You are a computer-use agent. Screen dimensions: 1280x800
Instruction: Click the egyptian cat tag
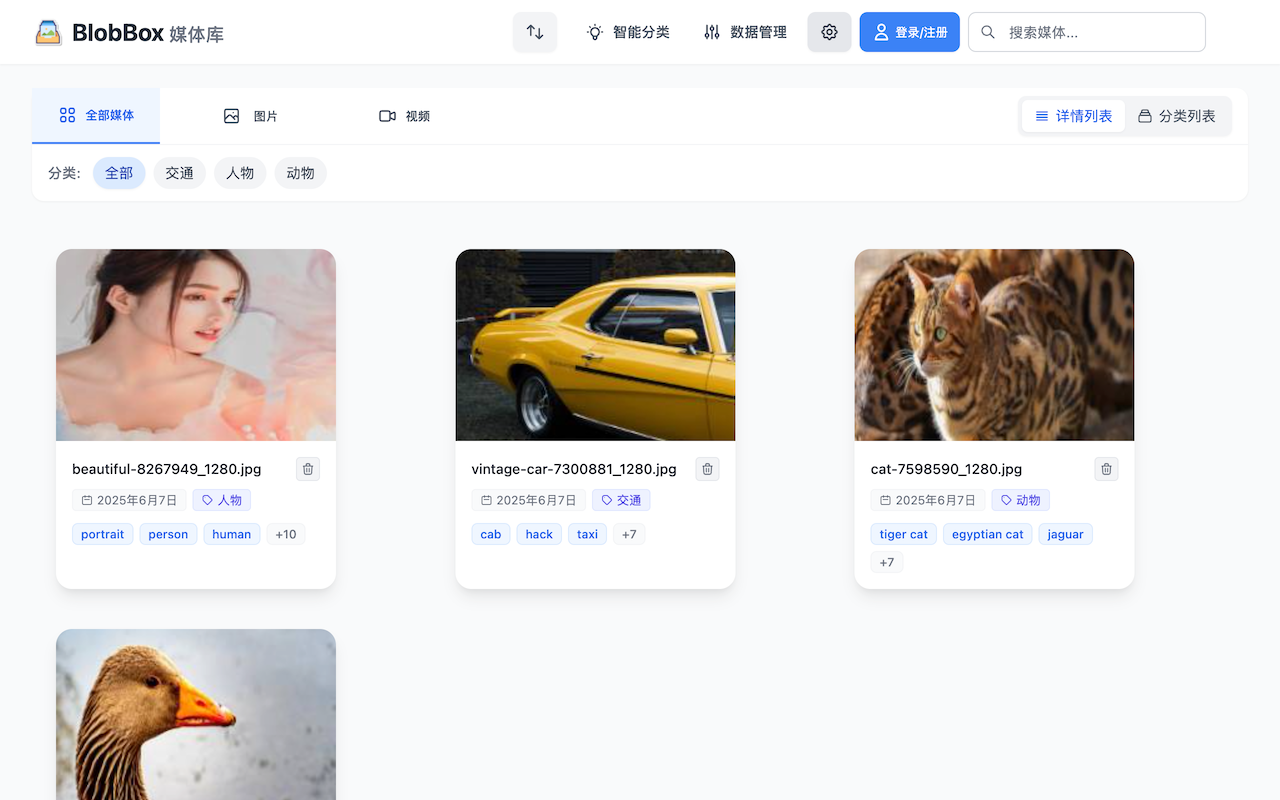(987, 534)
